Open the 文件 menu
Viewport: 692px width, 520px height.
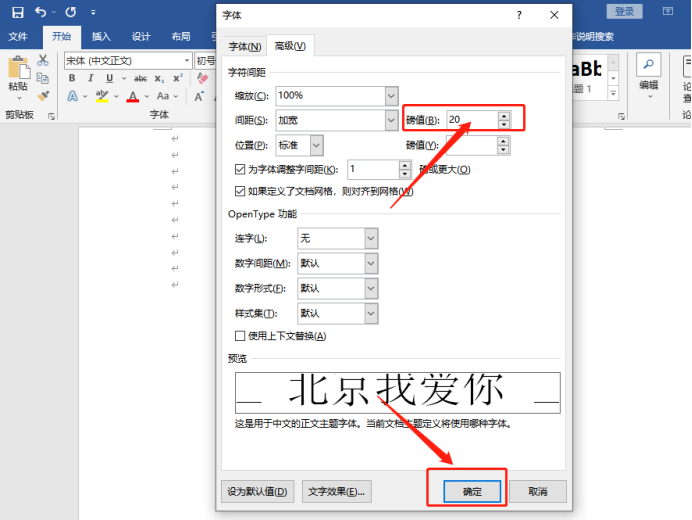click(18, 36)
